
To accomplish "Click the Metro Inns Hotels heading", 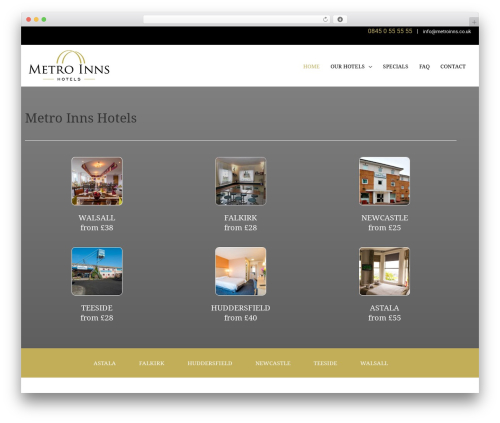I will coord(81,118).
